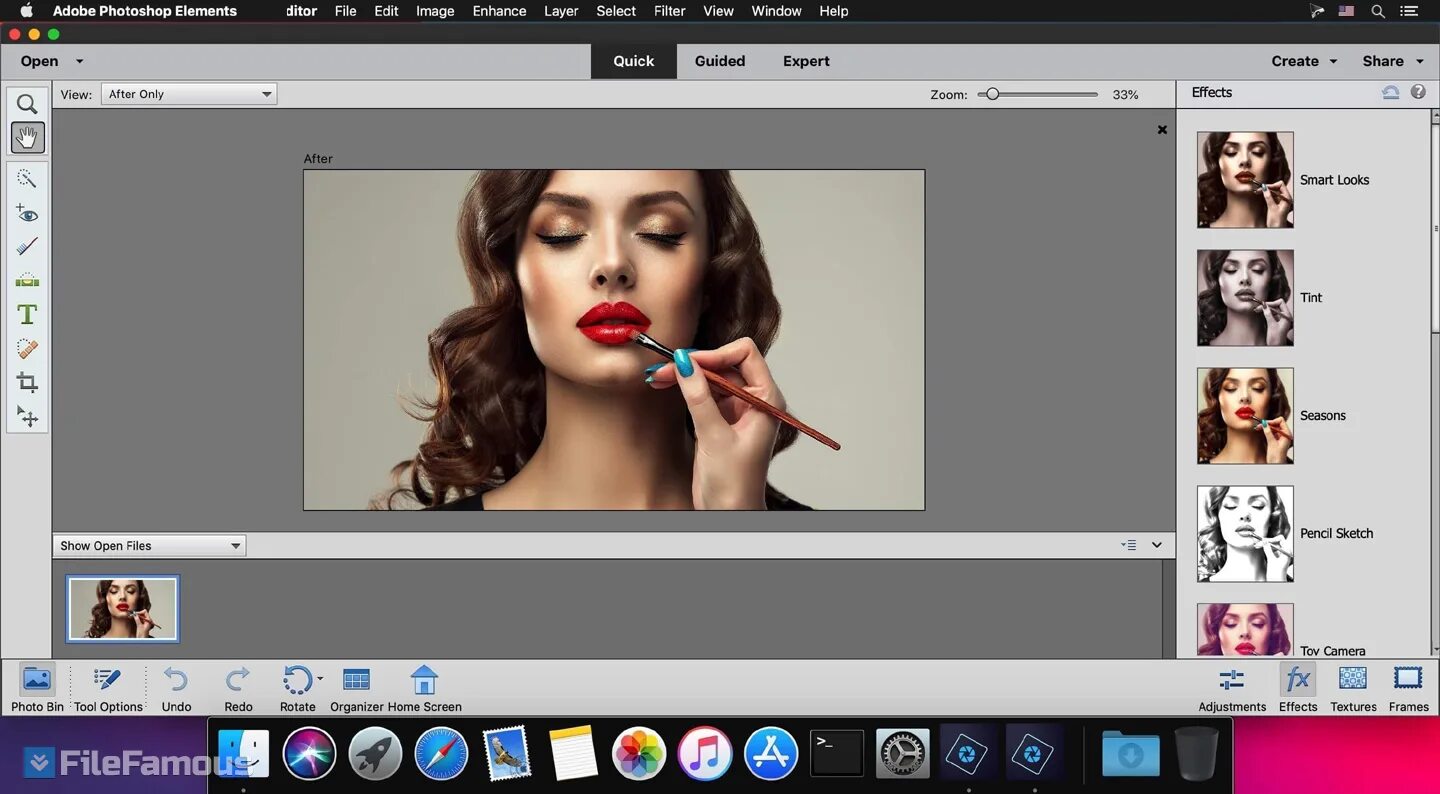
Task: Select the Crop tool
Action: 27,383
